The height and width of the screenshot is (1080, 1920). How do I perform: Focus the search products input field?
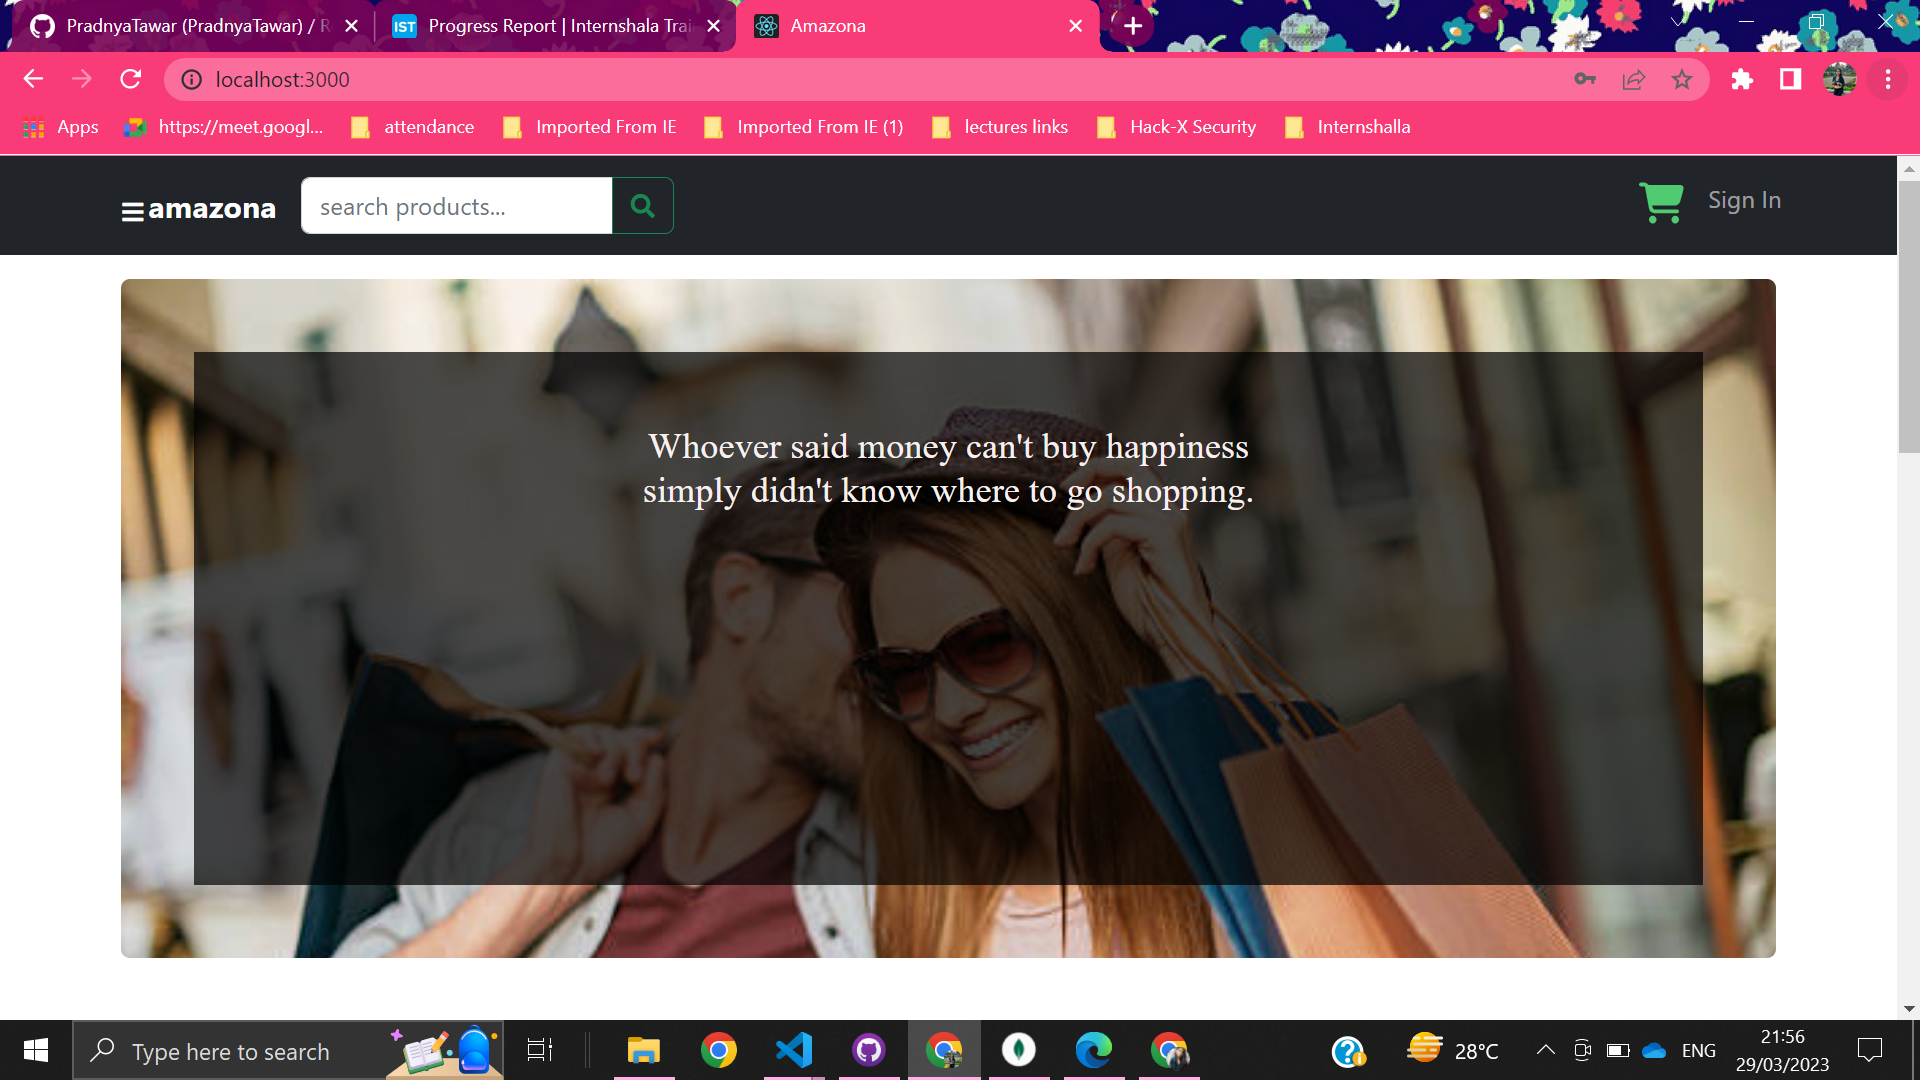pos(456,206)
